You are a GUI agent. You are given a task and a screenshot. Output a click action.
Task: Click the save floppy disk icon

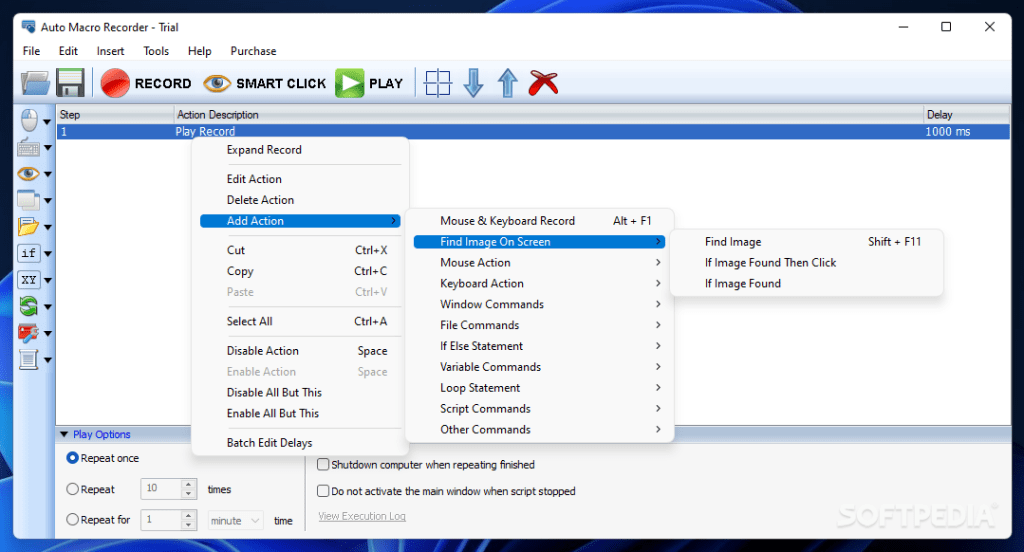(70, 84)
